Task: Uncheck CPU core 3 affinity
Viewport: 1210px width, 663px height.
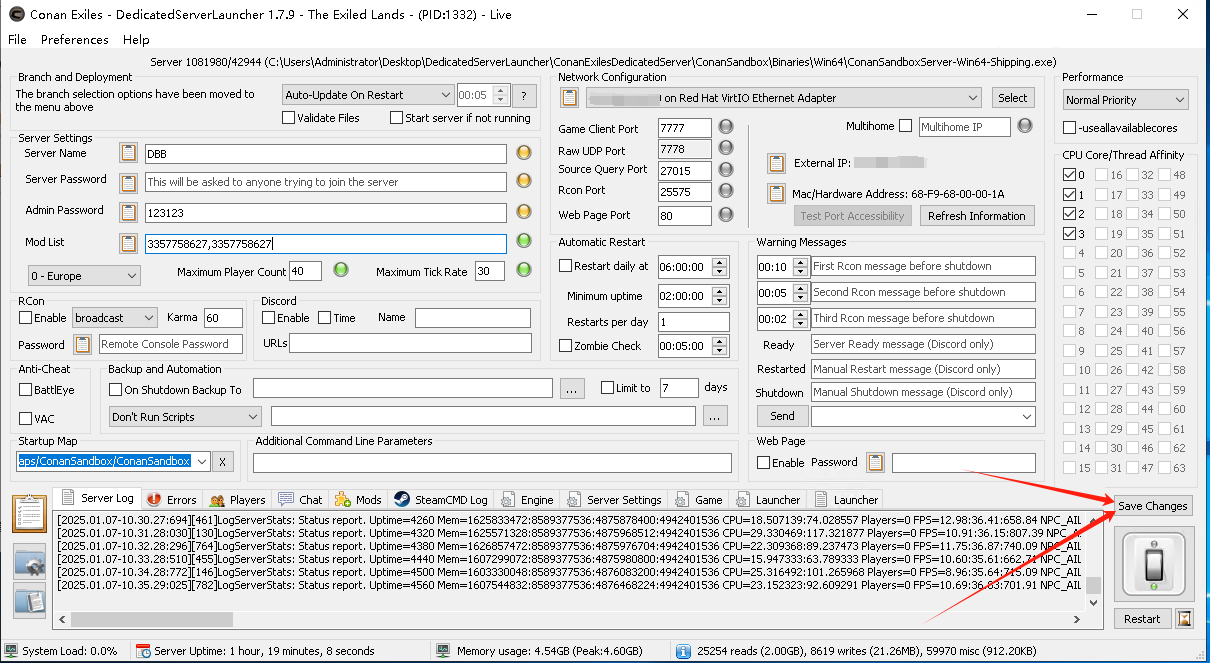Action: click(x=1070, y=233)
